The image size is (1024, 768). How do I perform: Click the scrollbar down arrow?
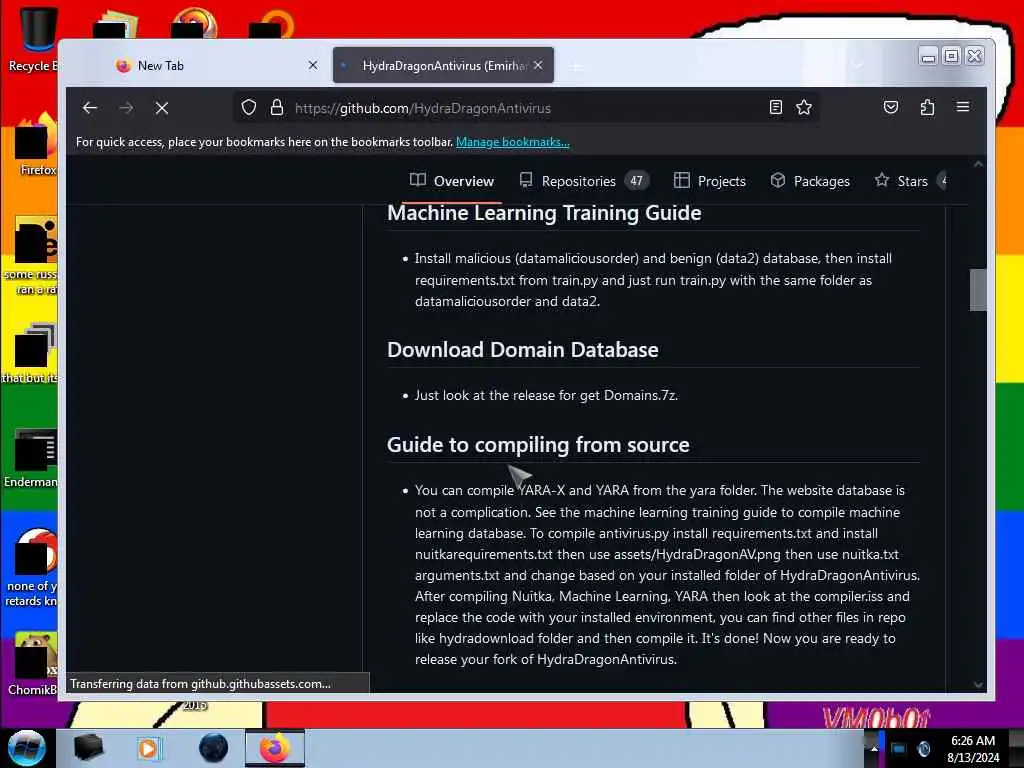tap(978, 684)
